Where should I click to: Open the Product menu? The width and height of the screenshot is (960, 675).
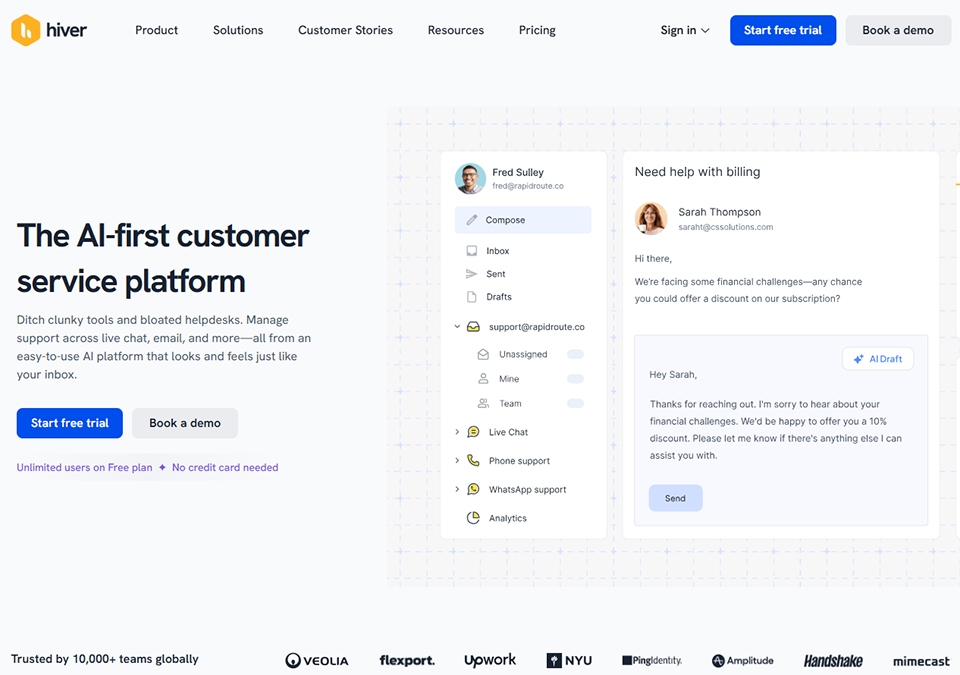pos(156,30)
